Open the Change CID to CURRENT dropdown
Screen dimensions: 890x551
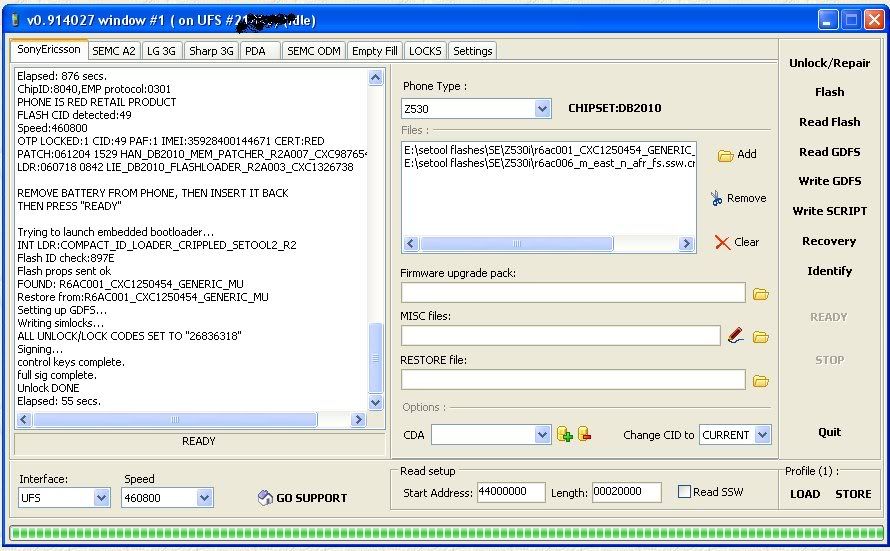point(762,435)
